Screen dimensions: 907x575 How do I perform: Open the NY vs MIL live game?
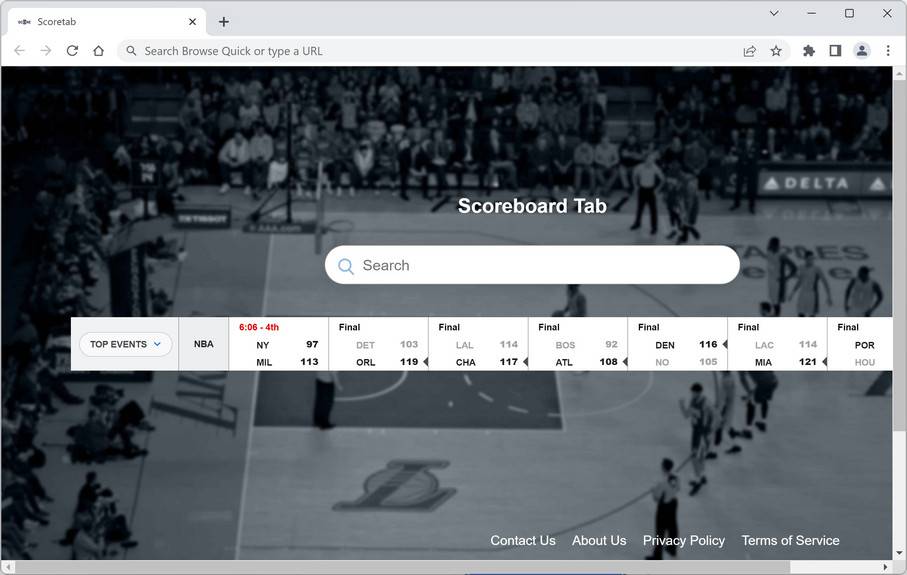(279, 344)
